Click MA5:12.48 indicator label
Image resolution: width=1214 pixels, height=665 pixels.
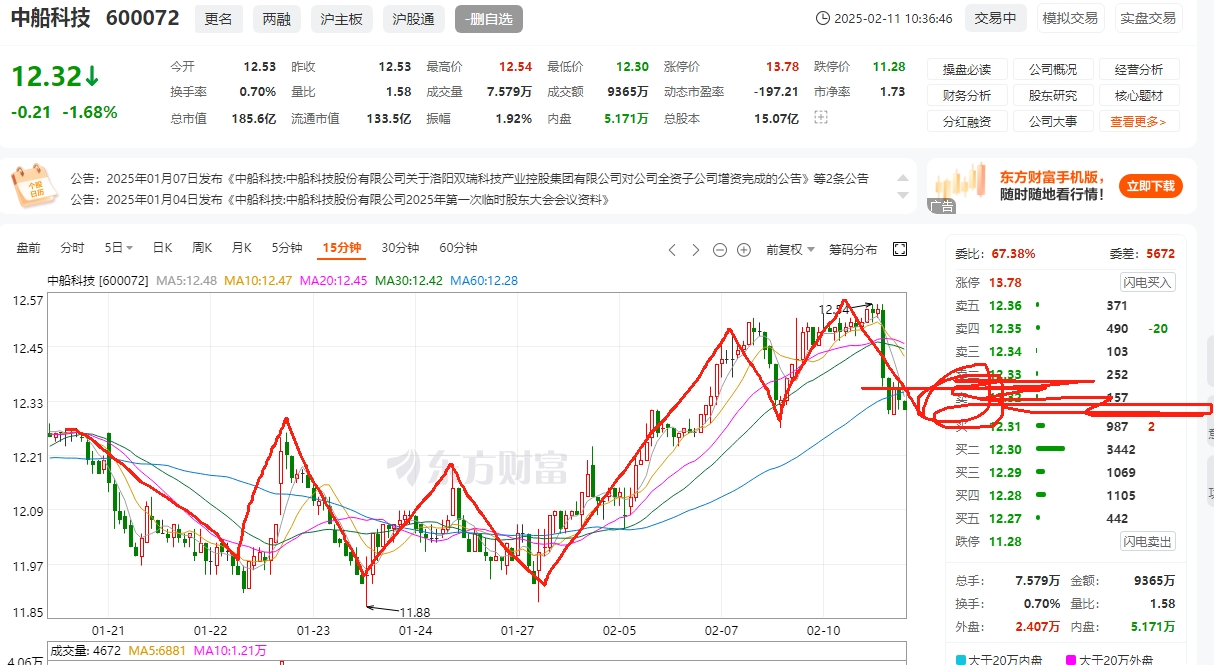187,281
